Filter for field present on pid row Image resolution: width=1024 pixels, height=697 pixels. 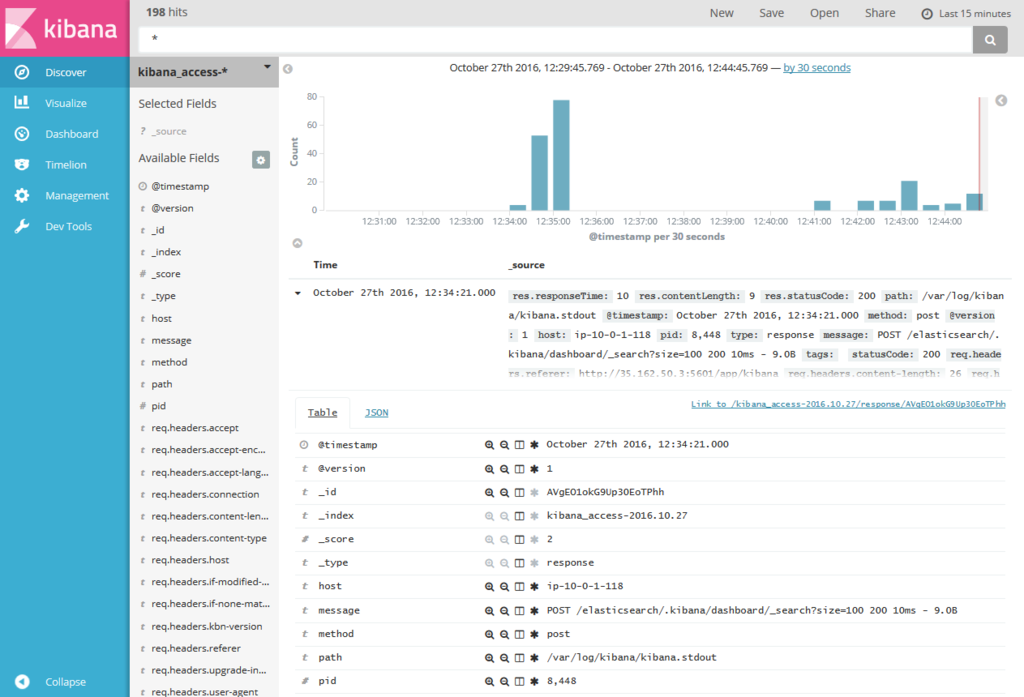pyautogui.click(x=534, y=681)
